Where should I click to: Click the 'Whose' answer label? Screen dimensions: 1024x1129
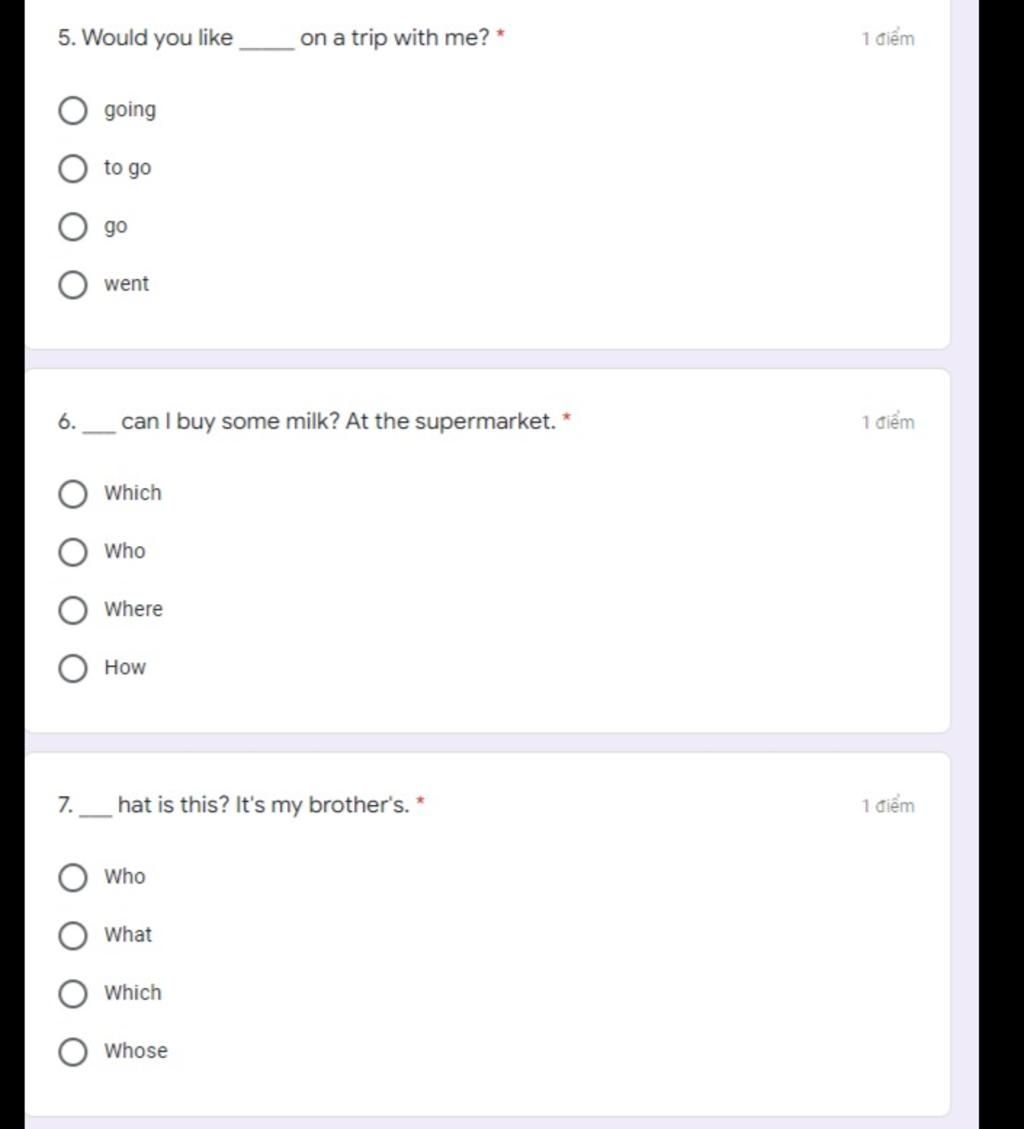point(135,1051)
